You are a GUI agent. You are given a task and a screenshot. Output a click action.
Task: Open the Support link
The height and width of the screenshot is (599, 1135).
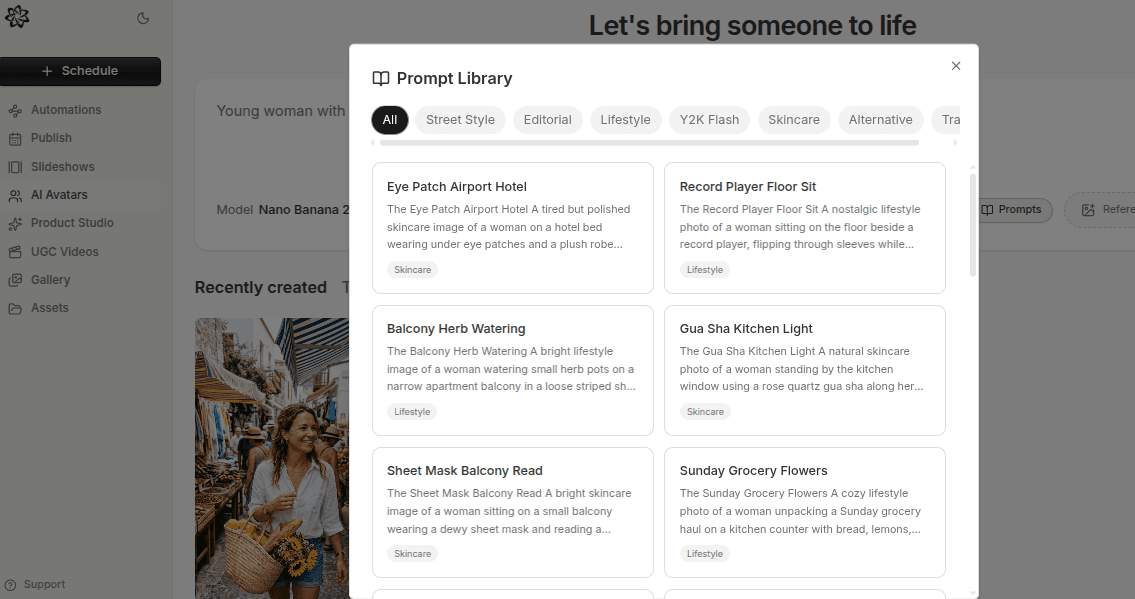[35, 584]
